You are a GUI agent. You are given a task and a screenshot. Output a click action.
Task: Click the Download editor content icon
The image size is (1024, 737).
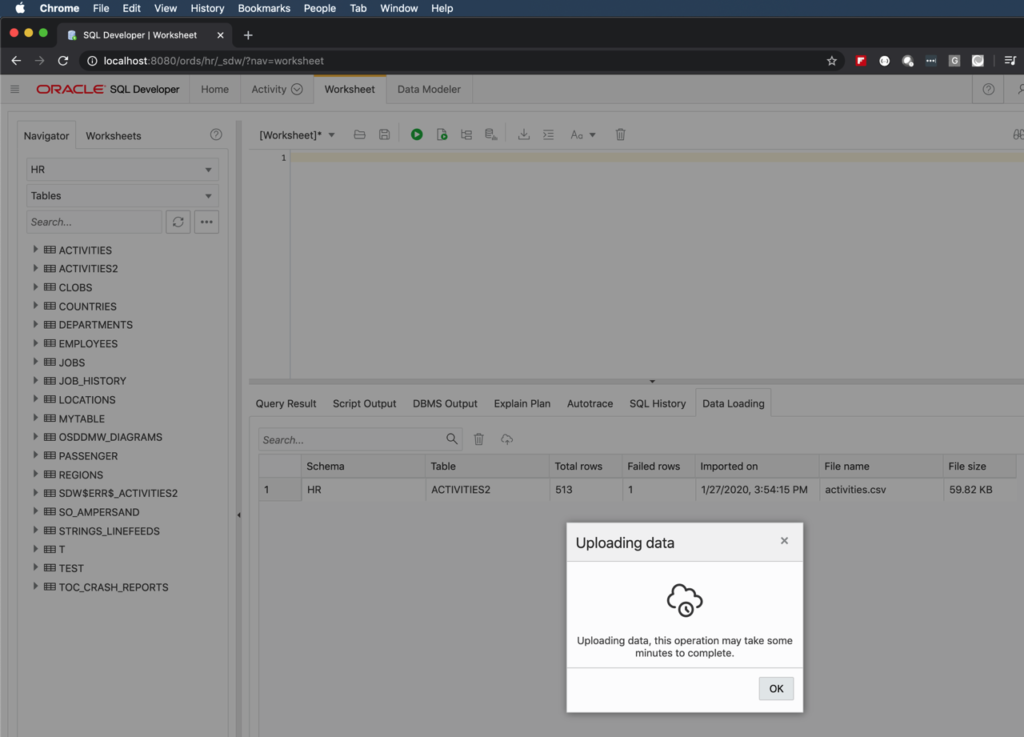(524, 134)
